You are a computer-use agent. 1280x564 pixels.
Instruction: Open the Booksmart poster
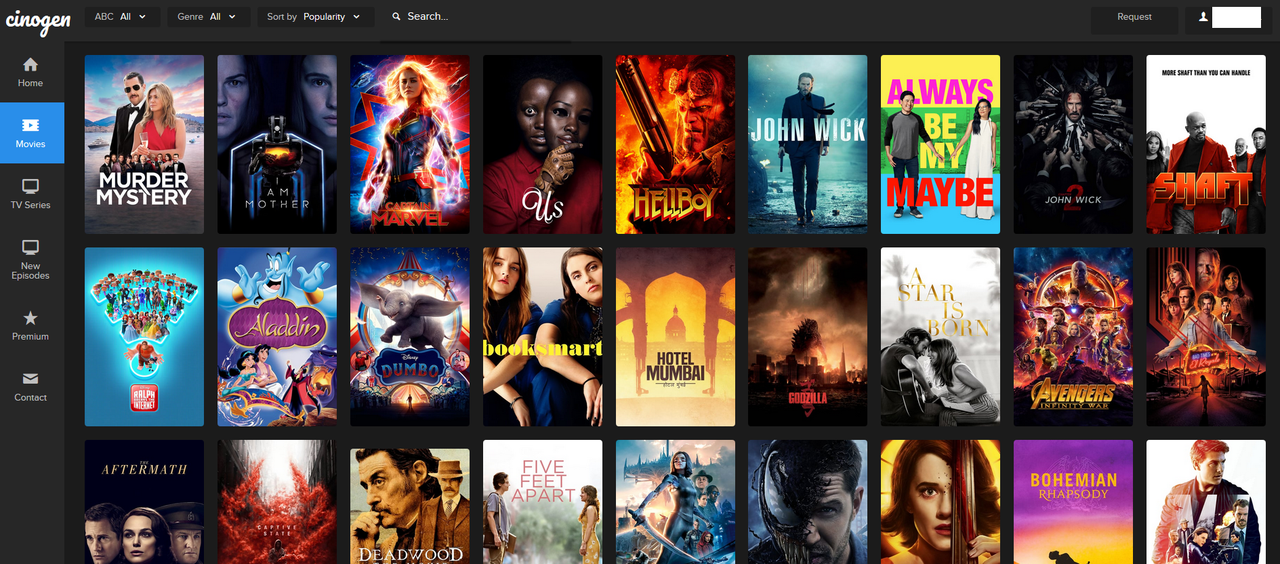(542, 337)
